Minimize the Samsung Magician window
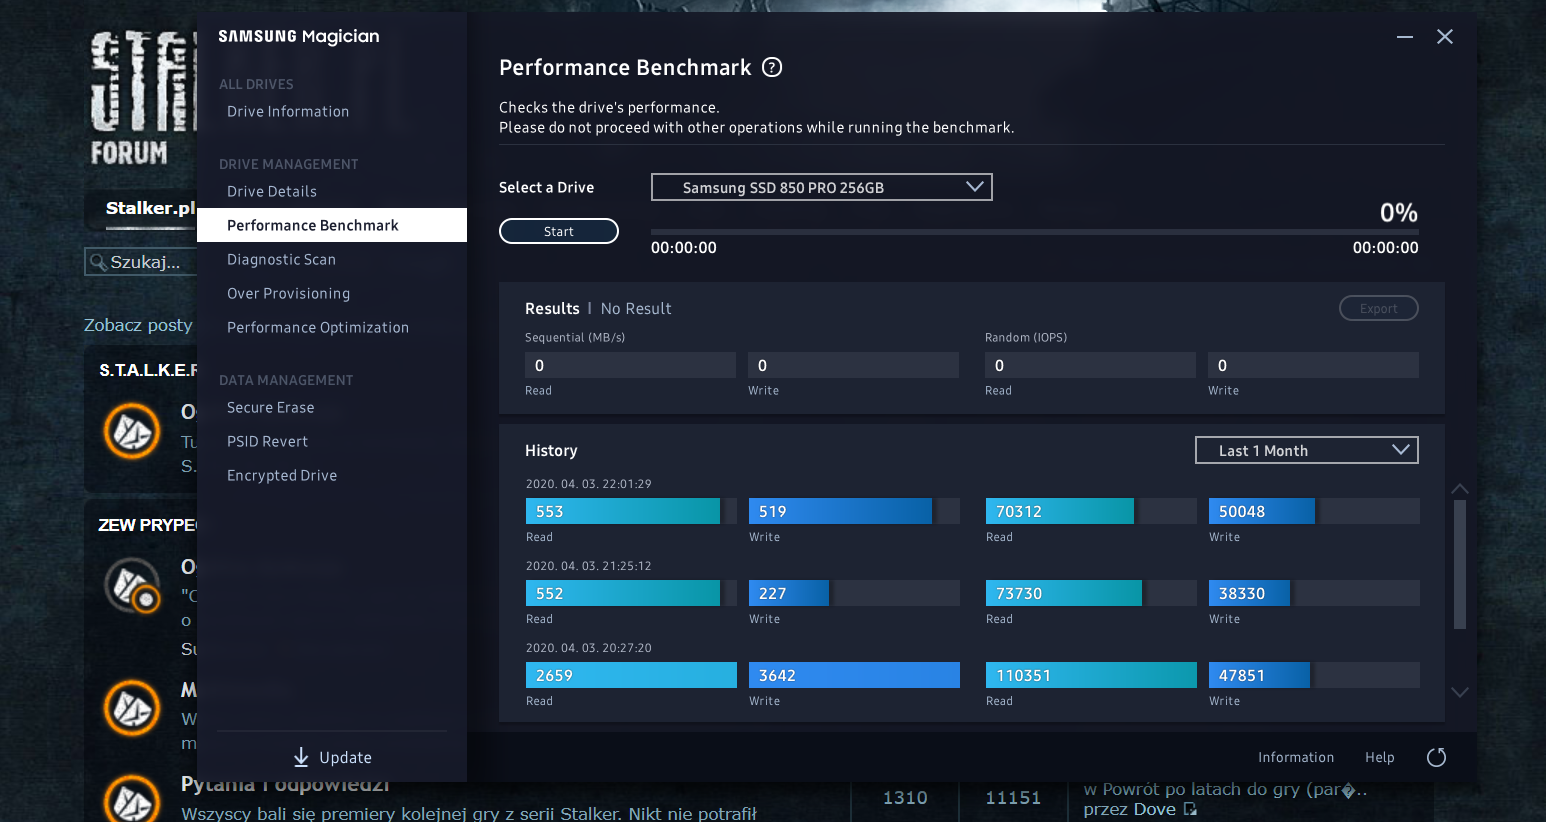 coord(1405,37)
